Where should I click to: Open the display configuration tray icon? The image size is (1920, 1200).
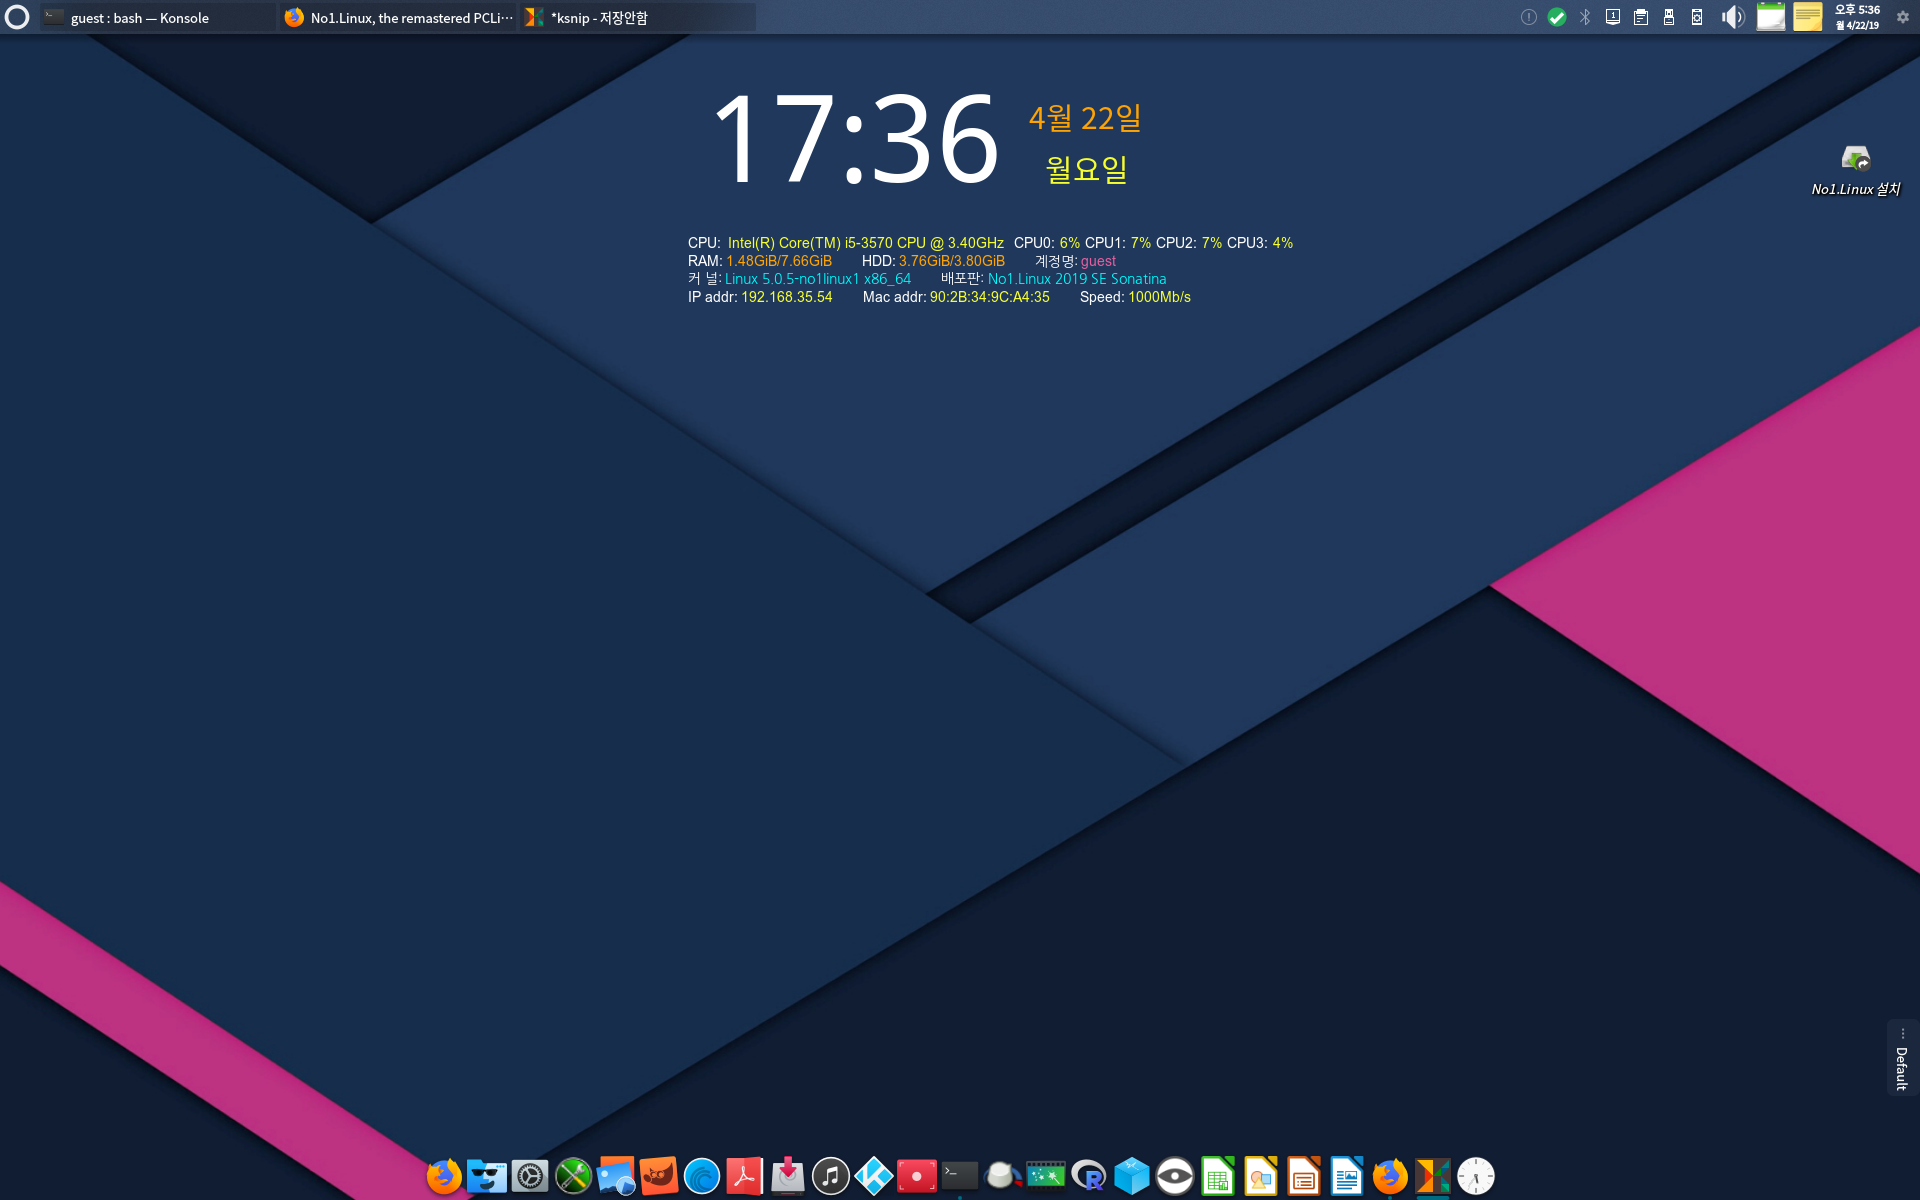(1613, 17)
